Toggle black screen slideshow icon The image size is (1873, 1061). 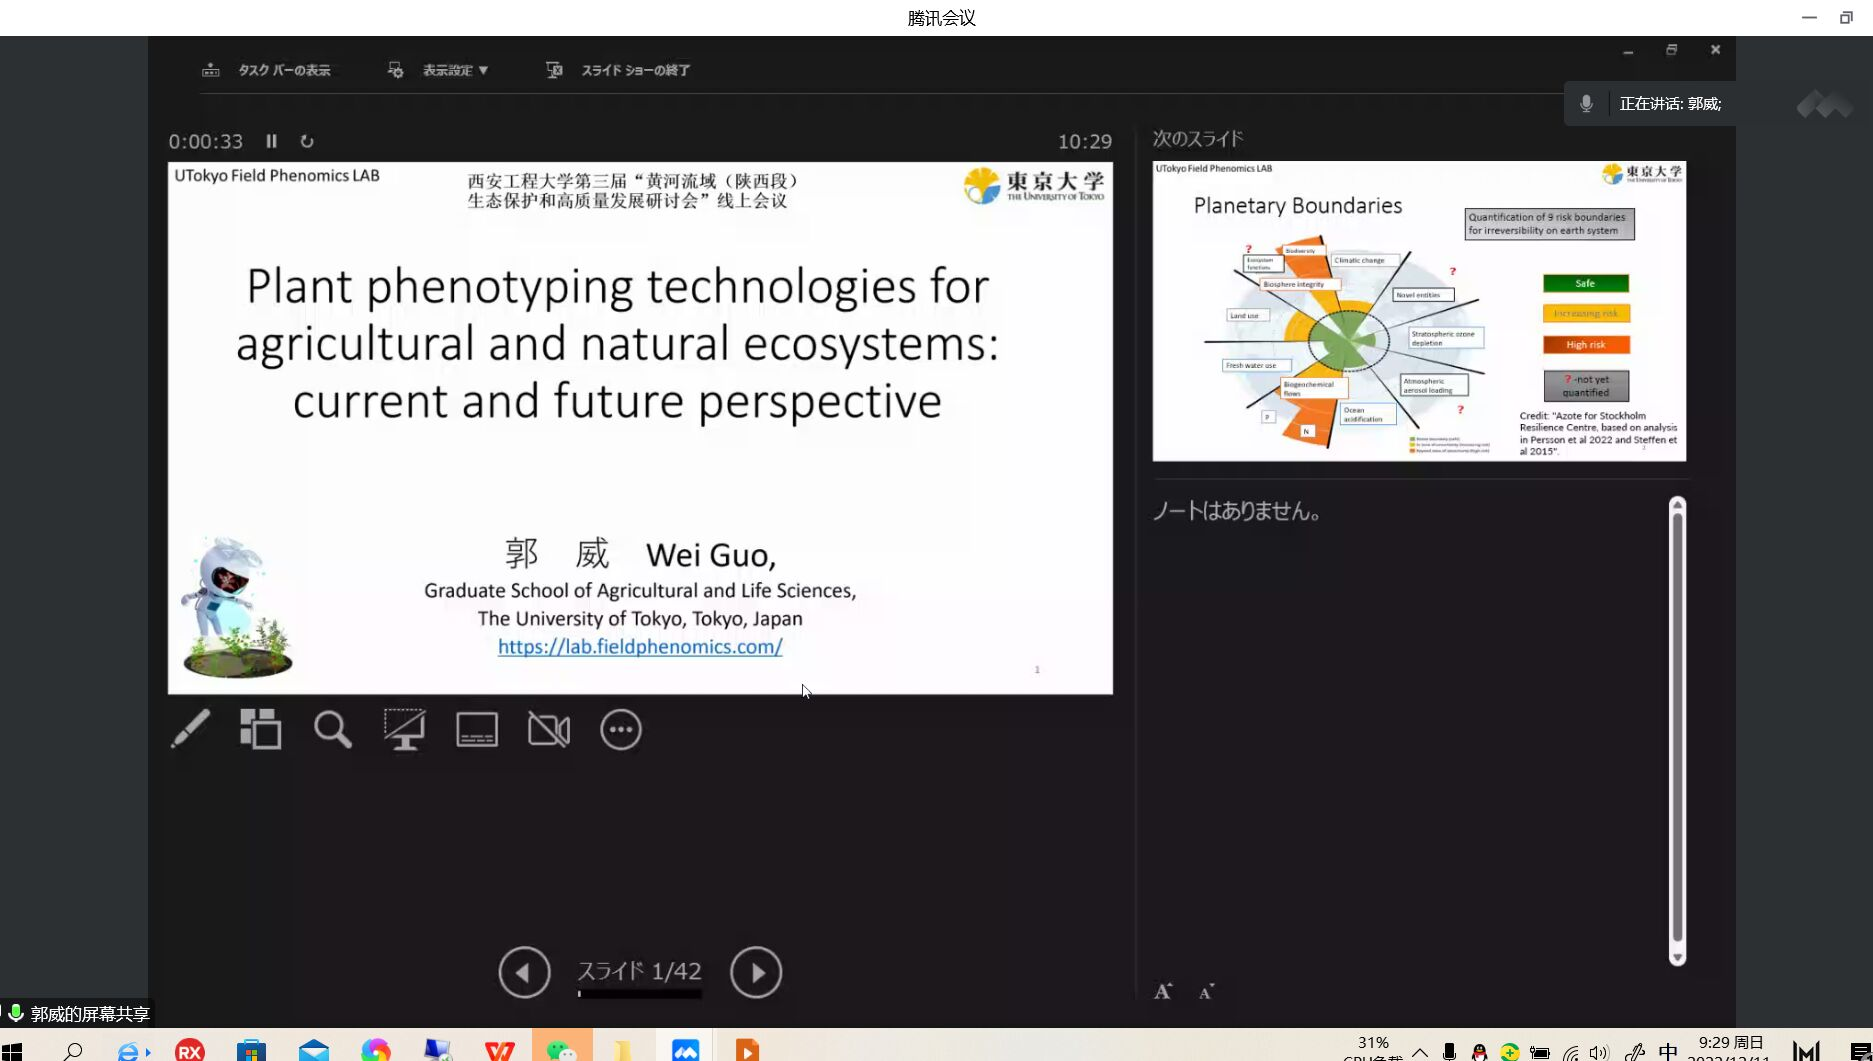pyautogui.click(x=405, y=729)
